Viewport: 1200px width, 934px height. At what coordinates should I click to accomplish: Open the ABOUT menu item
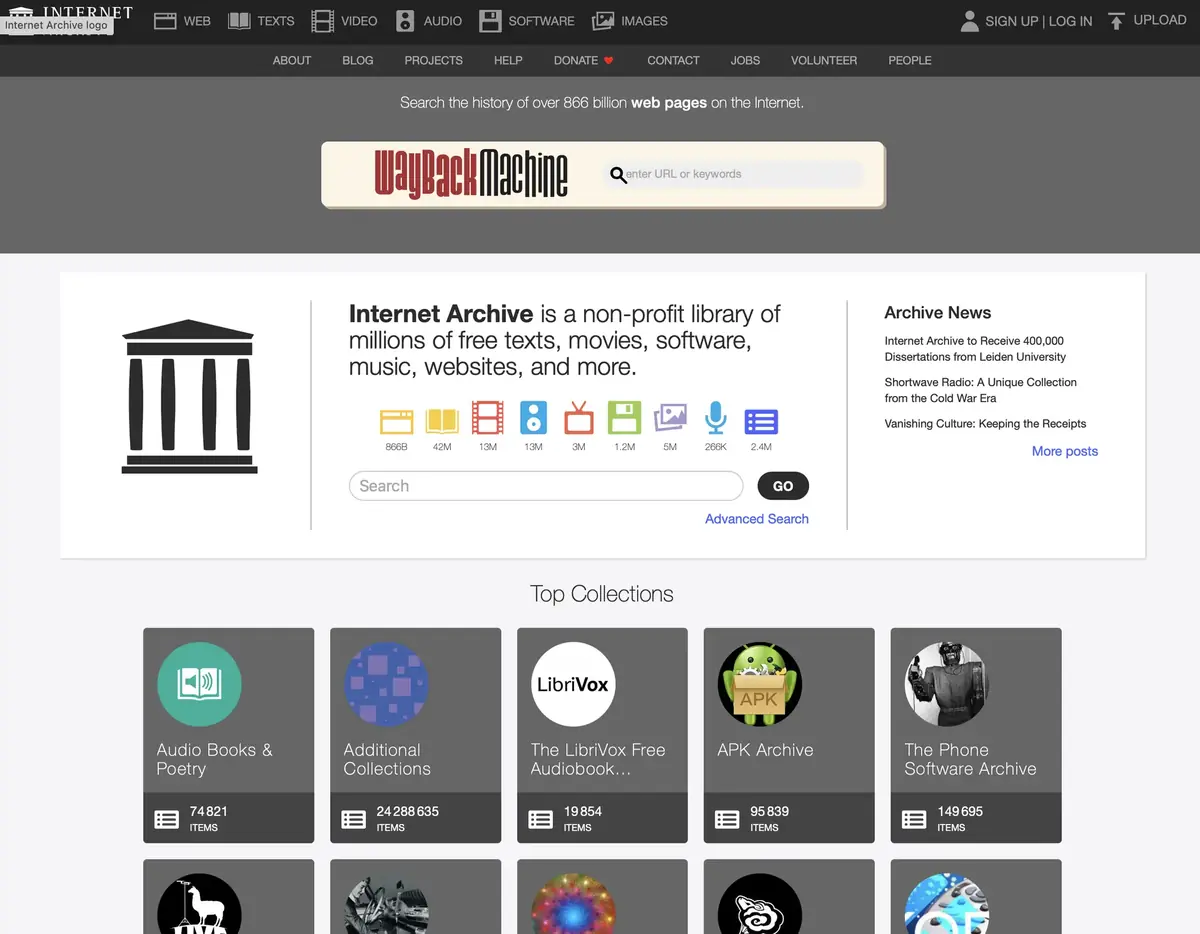coord(291,60)
